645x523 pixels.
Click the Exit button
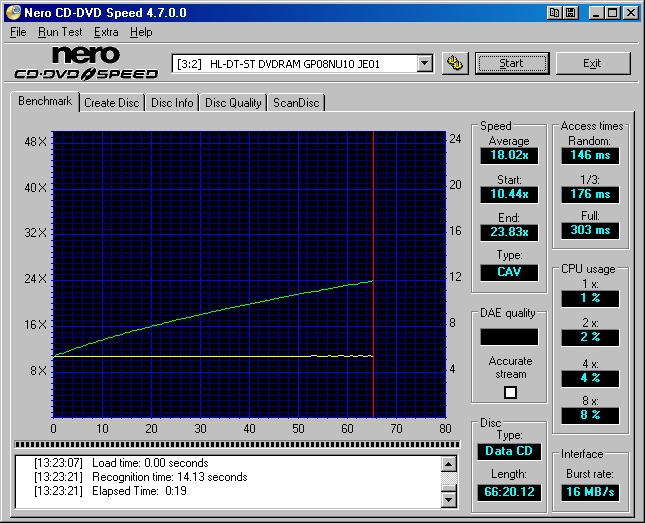(x=593, y=63)
